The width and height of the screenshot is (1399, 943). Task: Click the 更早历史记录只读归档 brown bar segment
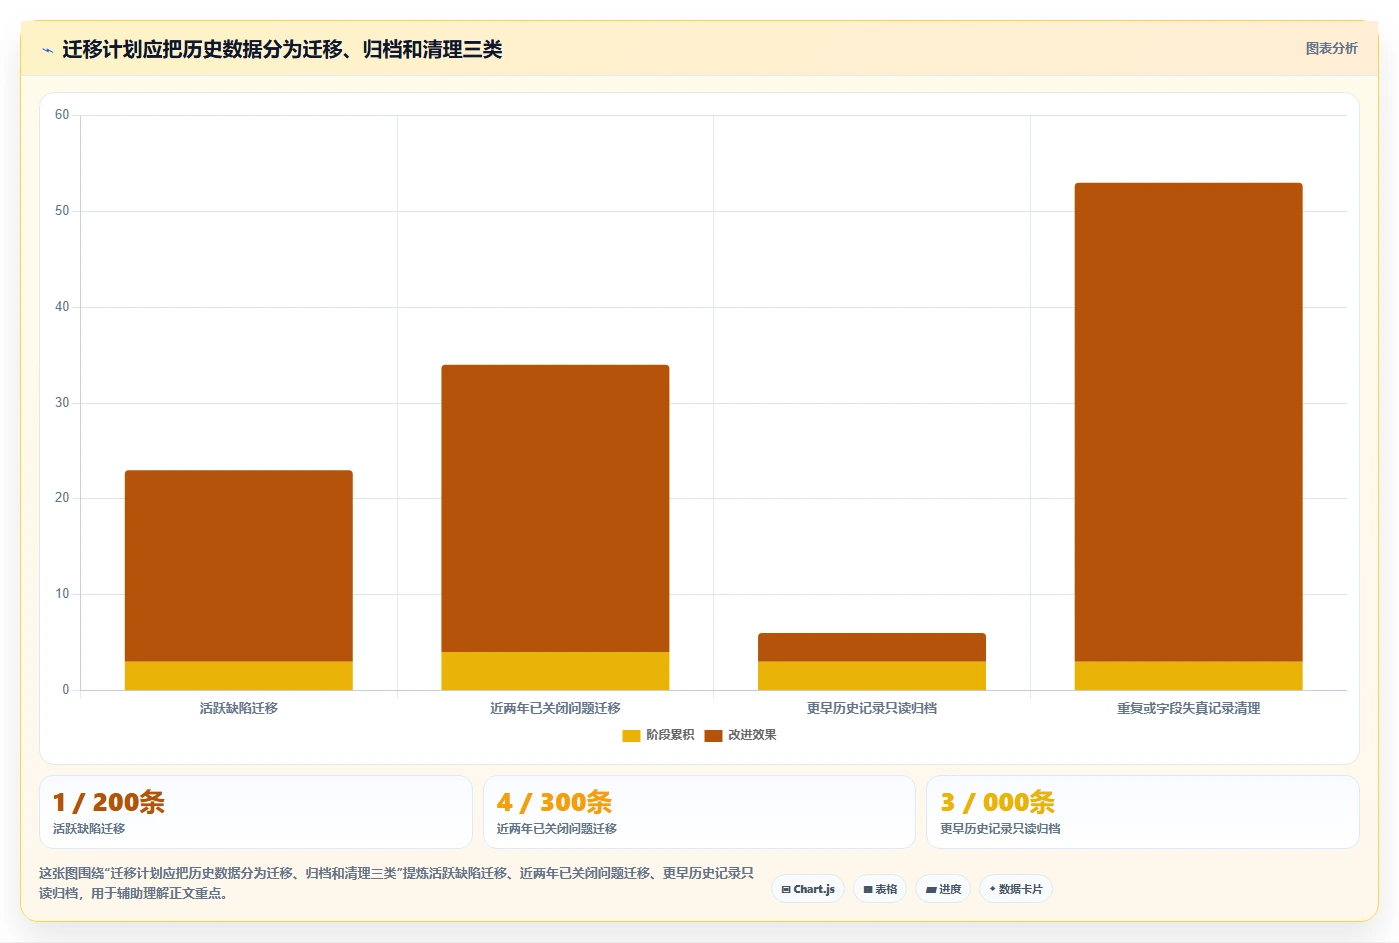(x=872, y=647)
